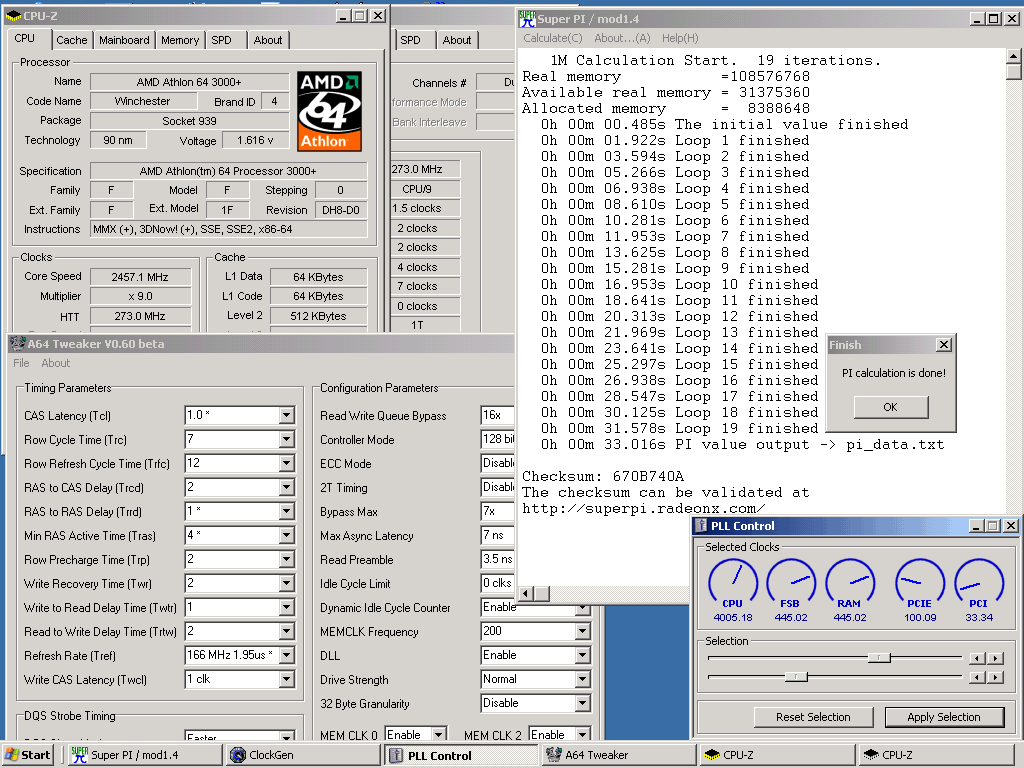Viewport: 1024px width, 768px height.
Task: Open the Start menu
Action: pyautogui.click(x=27, y=755)
